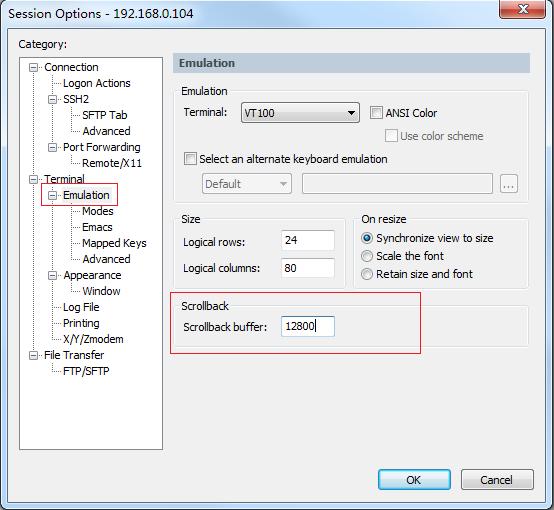The image size is (554, 510).
Task: Go to X/Y/Zmodem settings
Action: [x=93, y=339]
